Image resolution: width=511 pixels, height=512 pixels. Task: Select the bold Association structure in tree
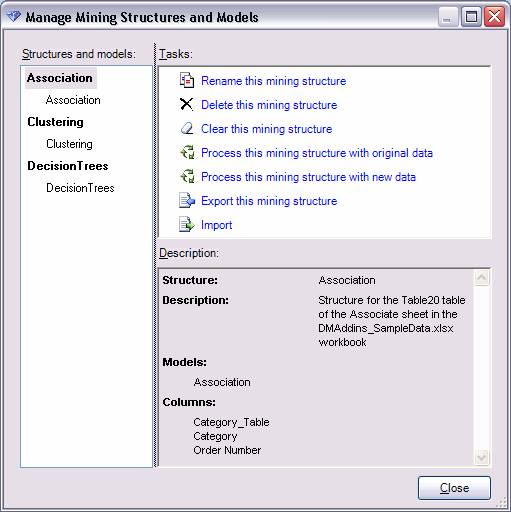pyautogui.click(x=60, y=78)
